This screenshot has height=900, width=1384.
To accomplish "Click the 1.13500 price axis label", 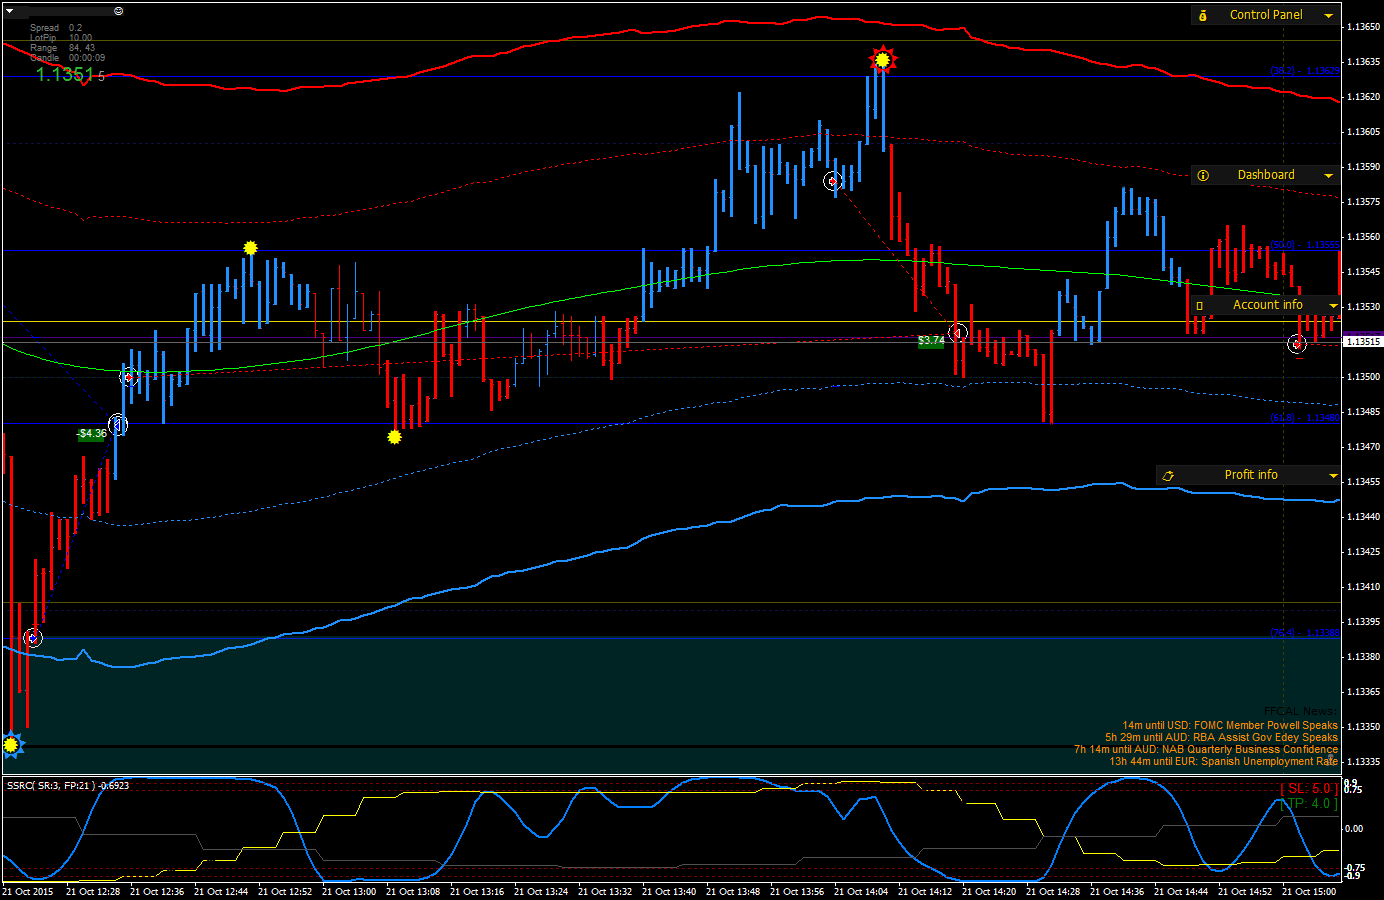I will (1364, 377).
